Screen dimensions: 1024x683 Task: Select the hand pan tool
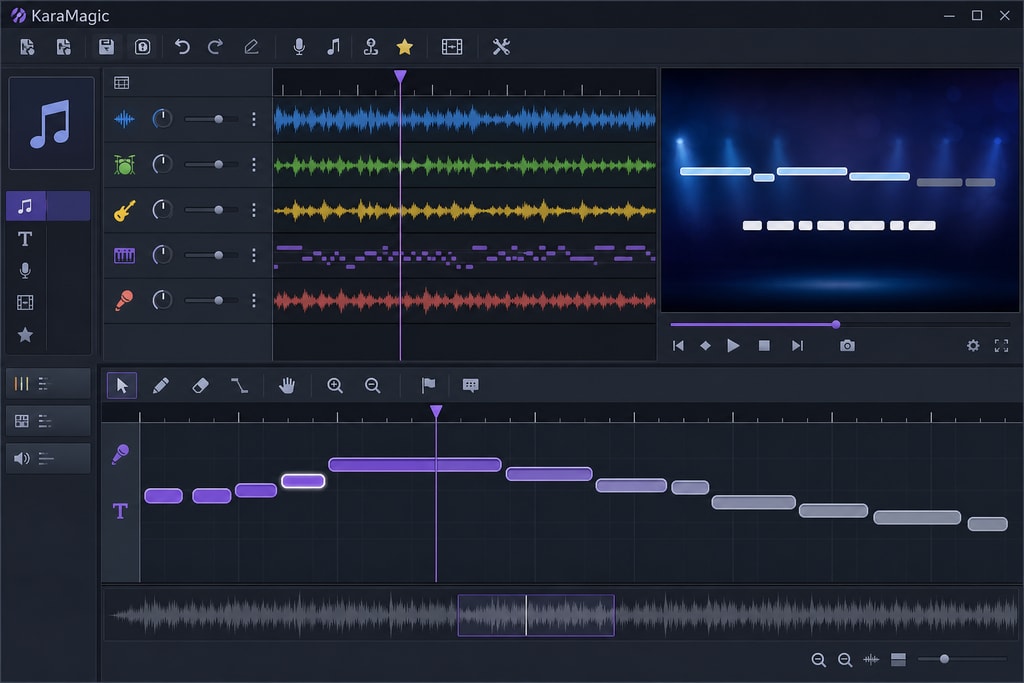click(x=287, y=385)
